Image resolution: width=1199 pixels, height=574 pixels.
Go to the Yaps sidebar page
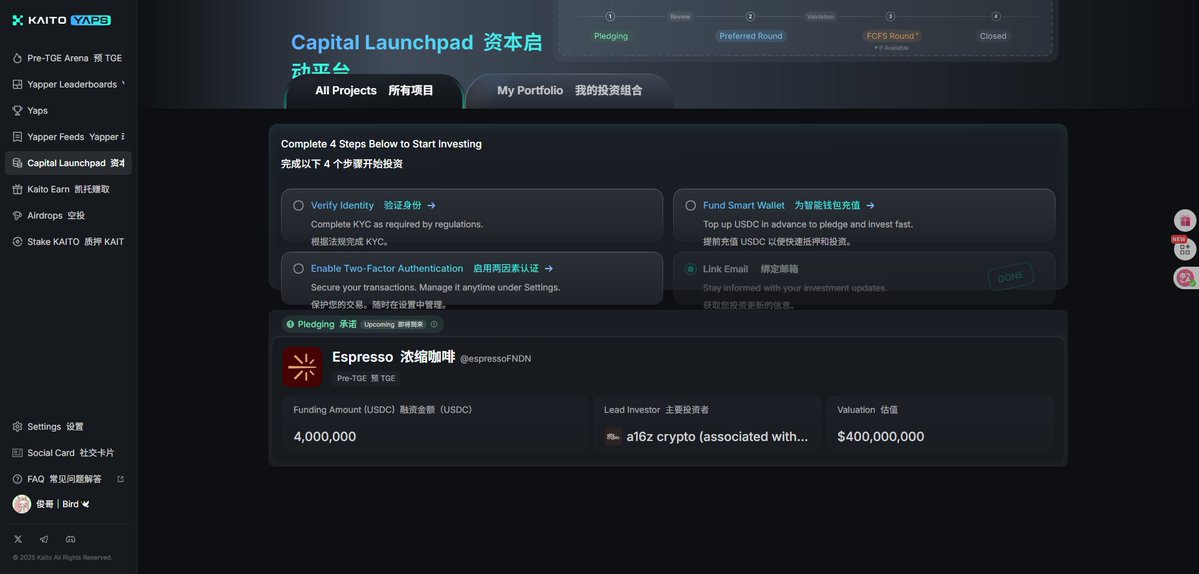pyautogui.click(x=68, y=110)
